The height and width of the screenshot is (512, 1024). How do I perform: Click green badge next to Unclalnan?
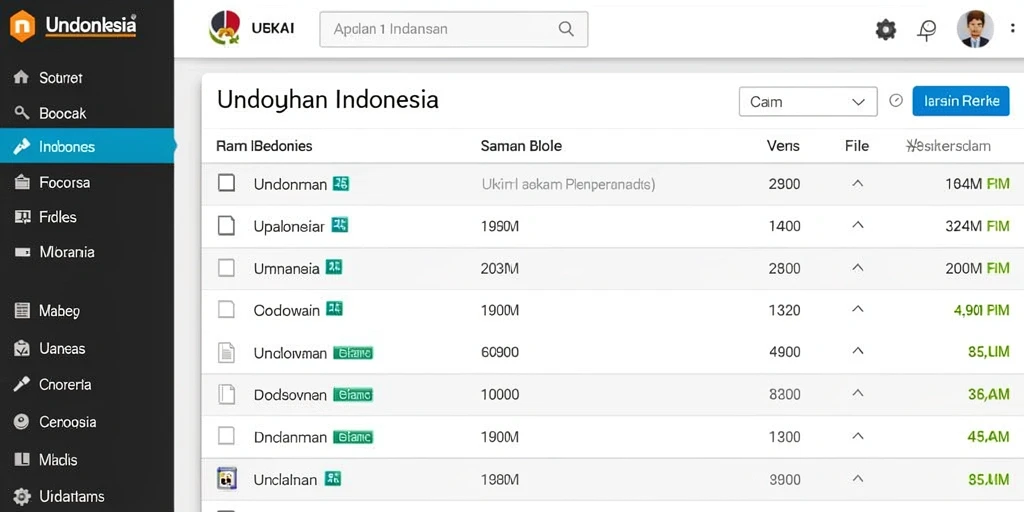tap(333, 479)
